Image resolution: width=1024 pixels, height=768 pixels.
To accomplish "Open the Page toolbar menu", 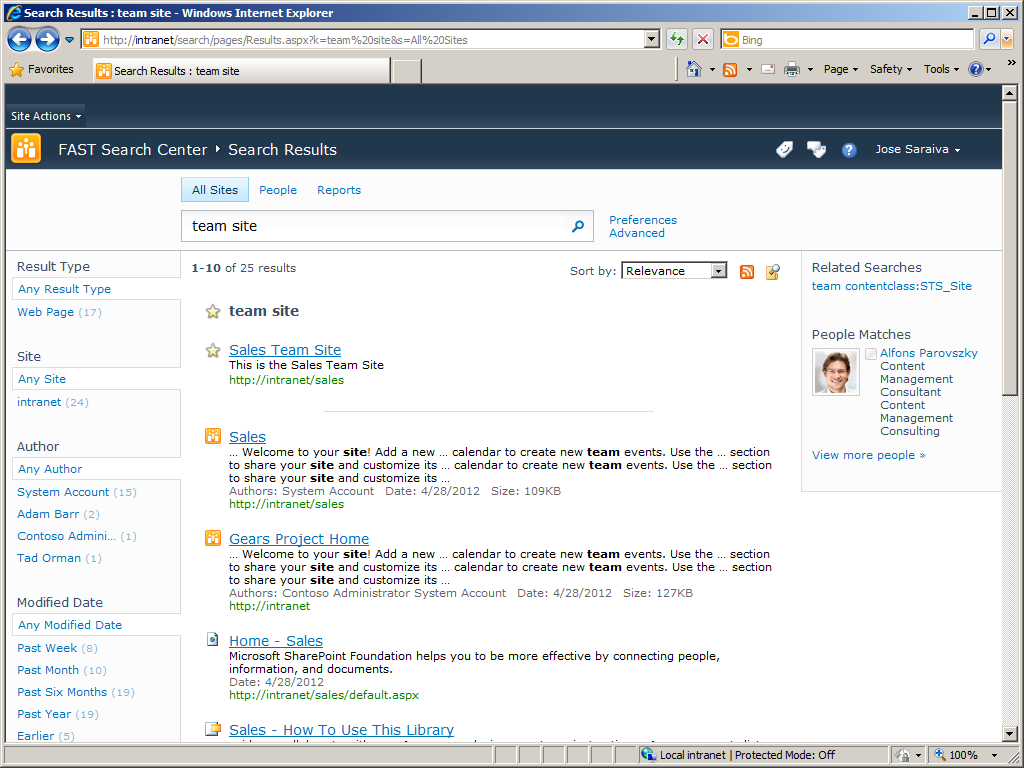I will [x=840, y=69].
